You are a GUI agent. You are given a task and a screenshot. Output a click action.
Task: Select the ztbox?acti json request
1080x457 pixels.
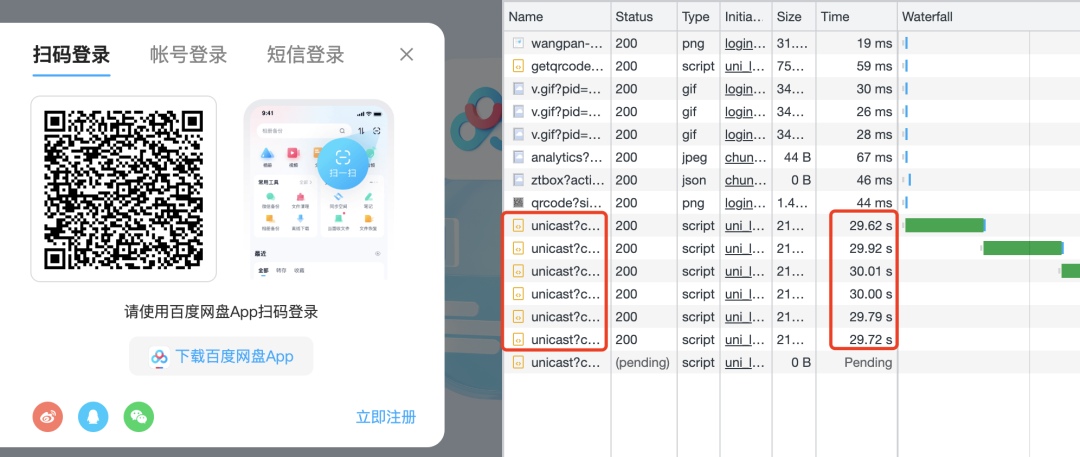(x=792, y=180)
